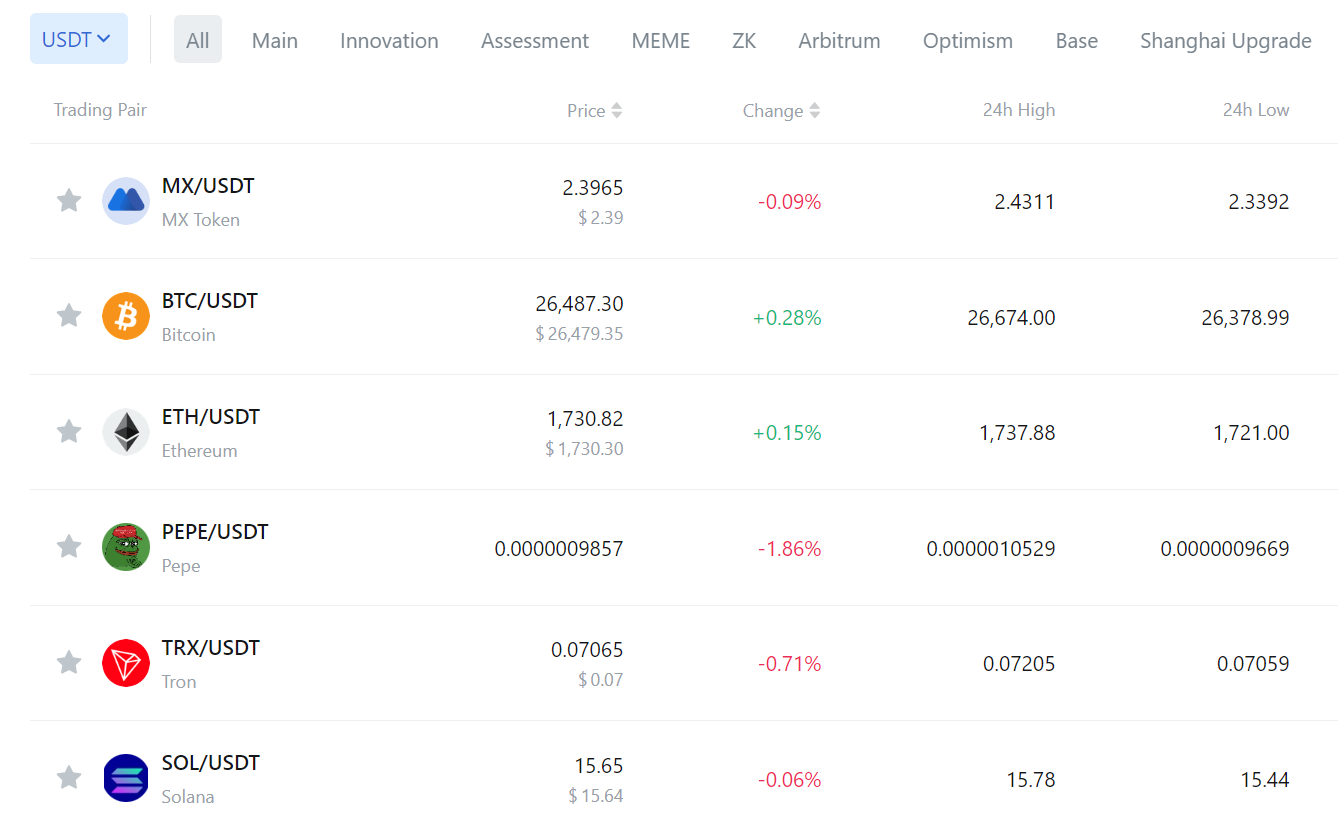Click the 24h High column header
Viewport: 1338px width, 827px height.
1018,110
